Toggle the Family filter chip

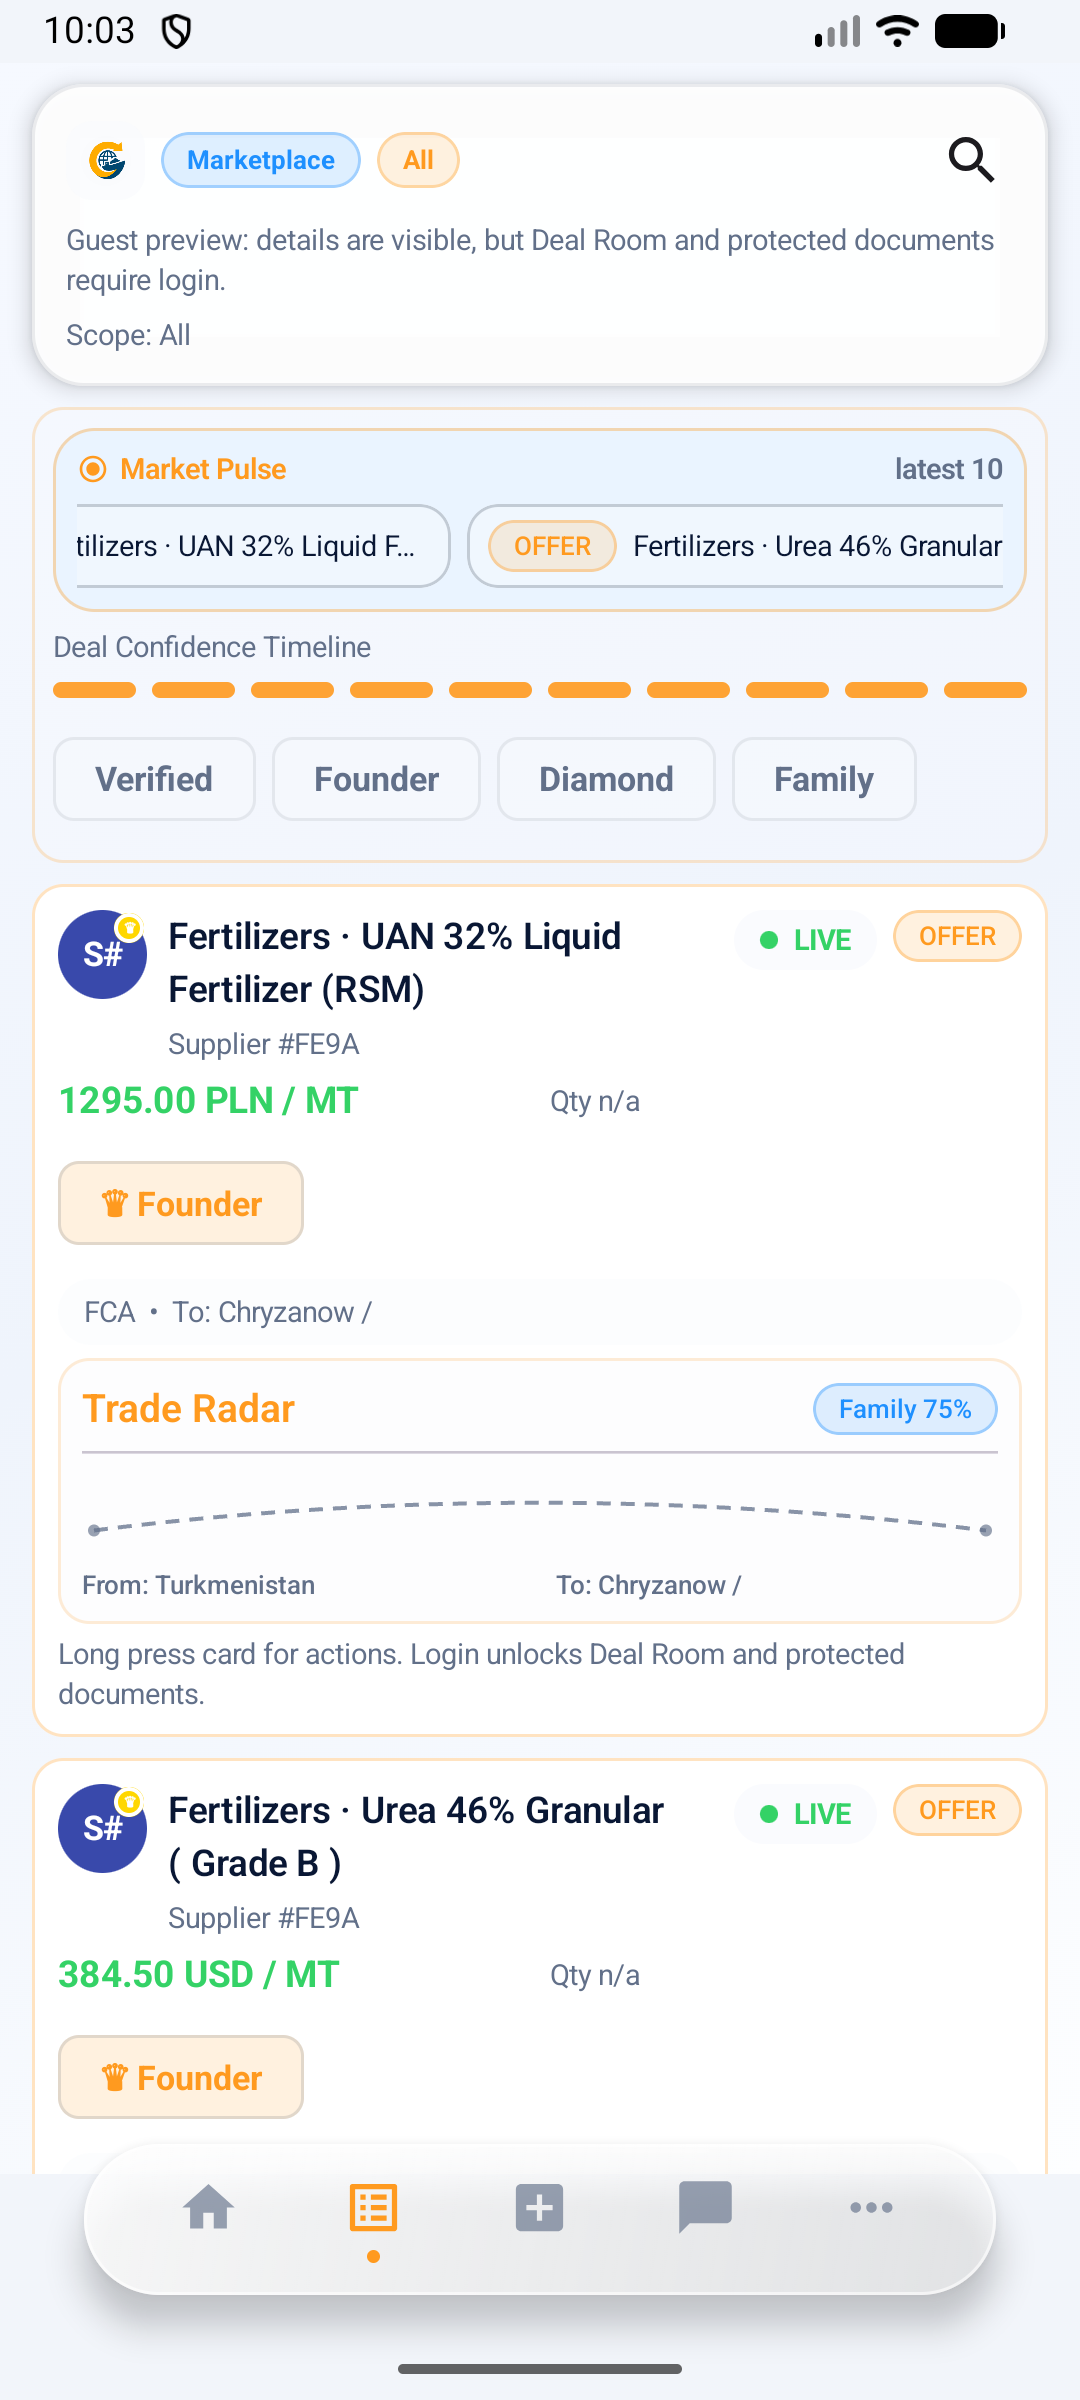[x=824, y=779]
